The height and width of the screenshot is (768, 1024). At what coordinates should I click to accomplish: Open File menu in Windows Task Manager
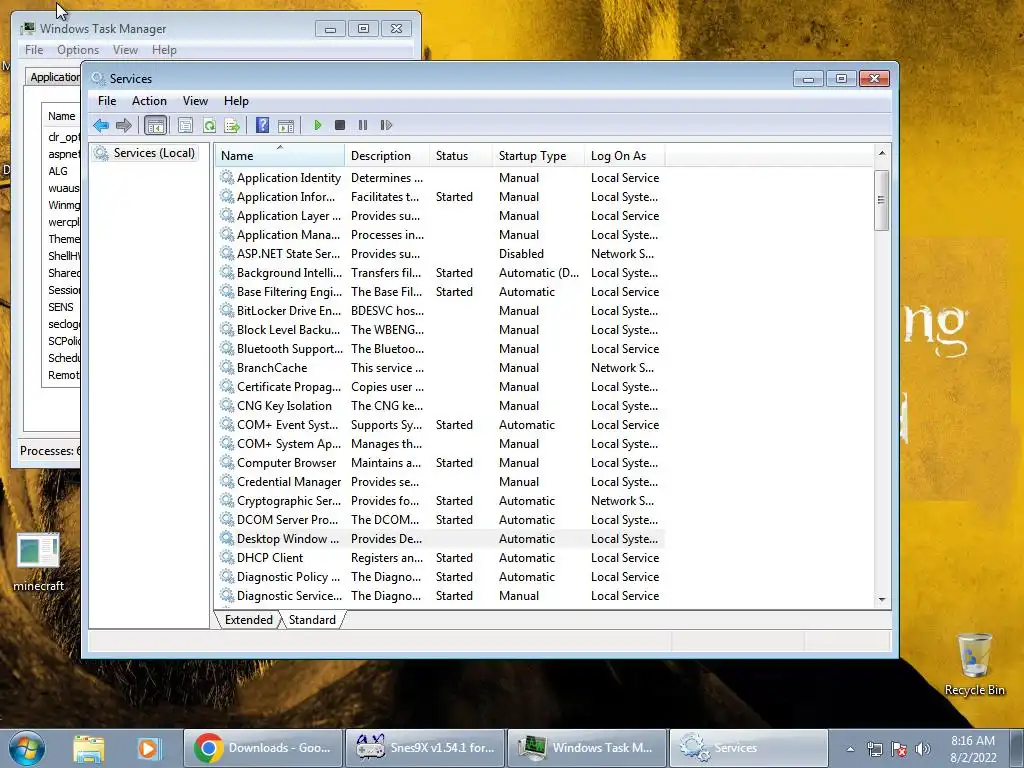coord(34,50)
